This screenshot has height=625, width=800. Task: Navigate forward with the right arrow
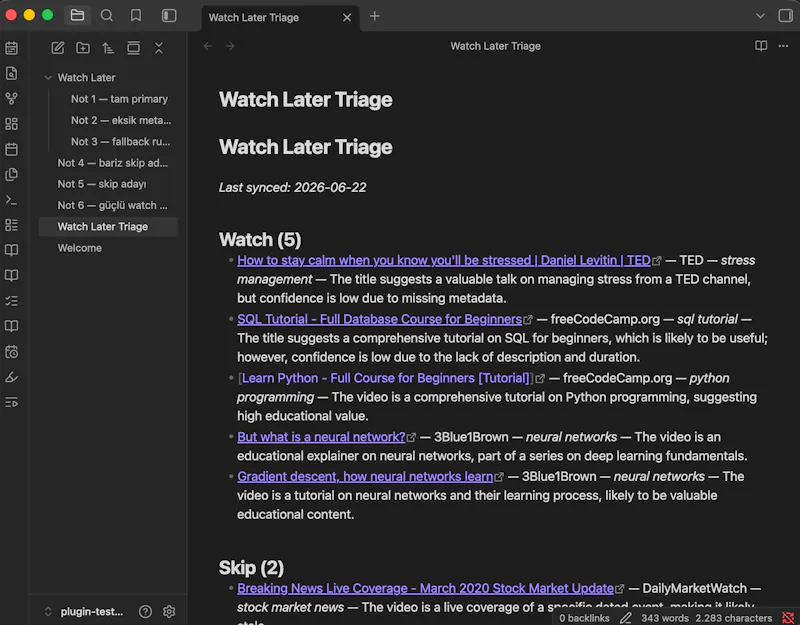click(230, 46)
